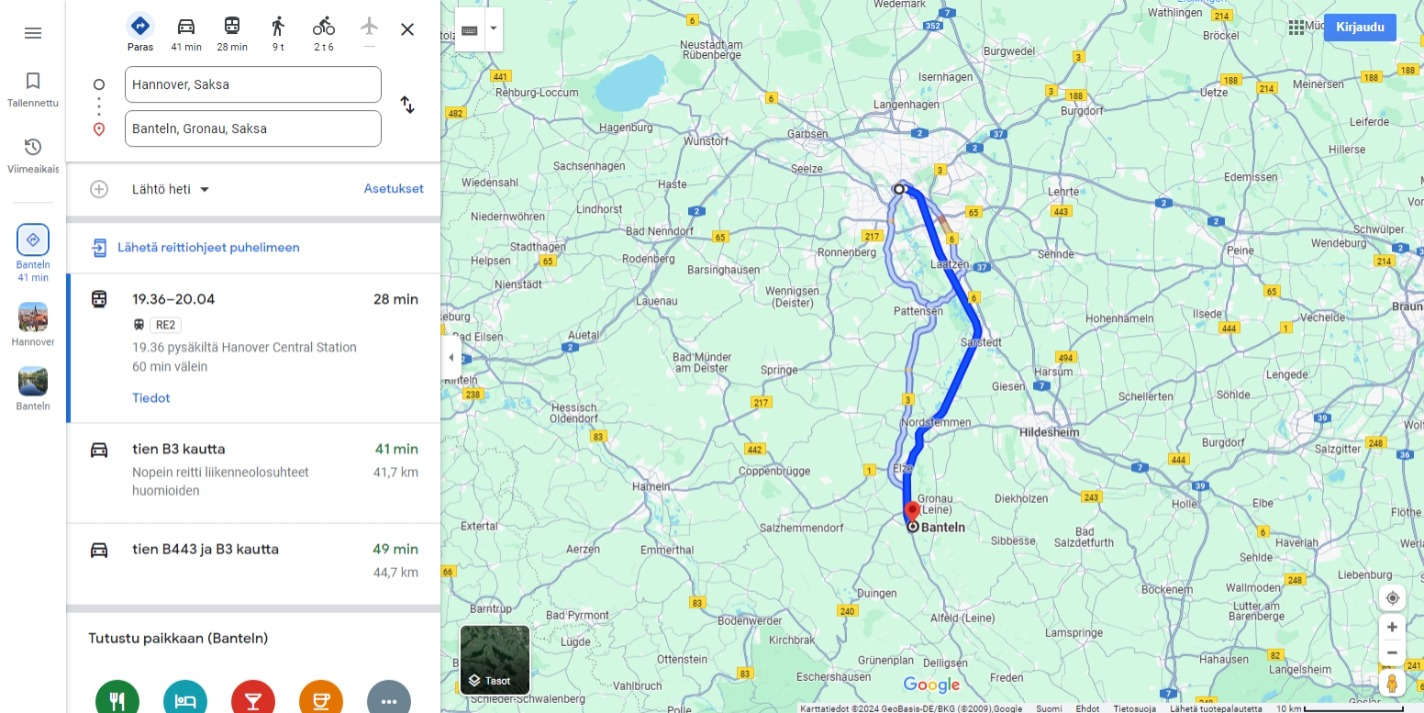Open Tallennettu saved places
Screen dimensions: 1424x713
[33, 89]
